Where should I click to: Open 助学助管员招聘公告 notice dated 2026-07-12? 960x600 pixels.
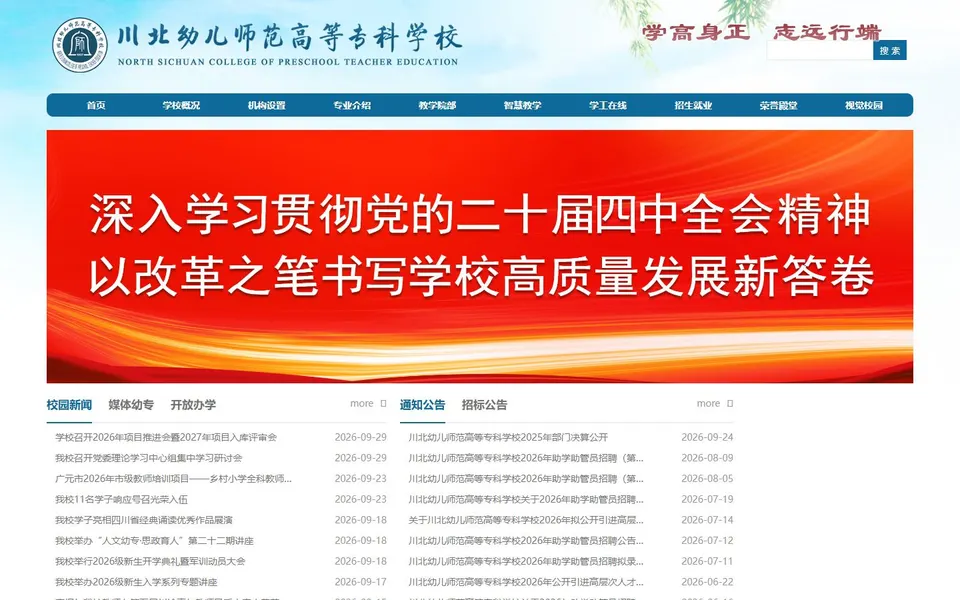tap(526, 541)
